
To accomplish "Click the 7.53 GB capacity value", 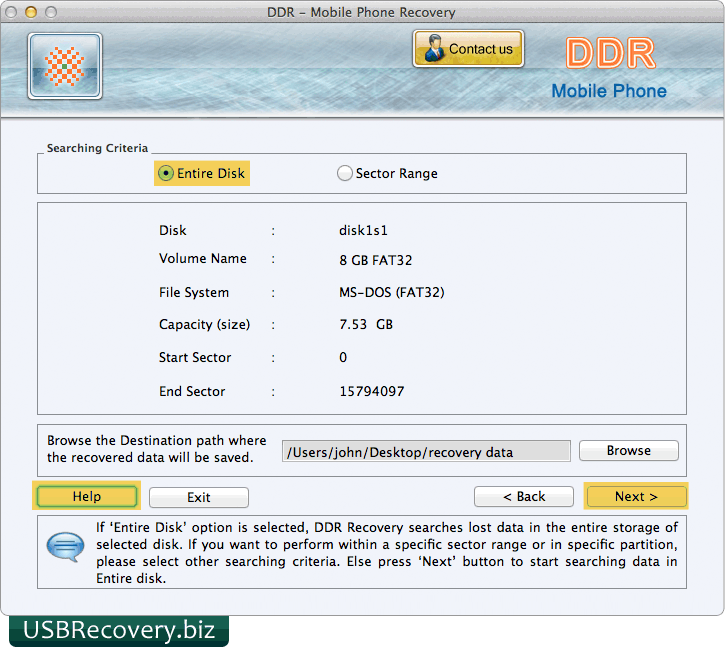I will (x=366, y=324).
